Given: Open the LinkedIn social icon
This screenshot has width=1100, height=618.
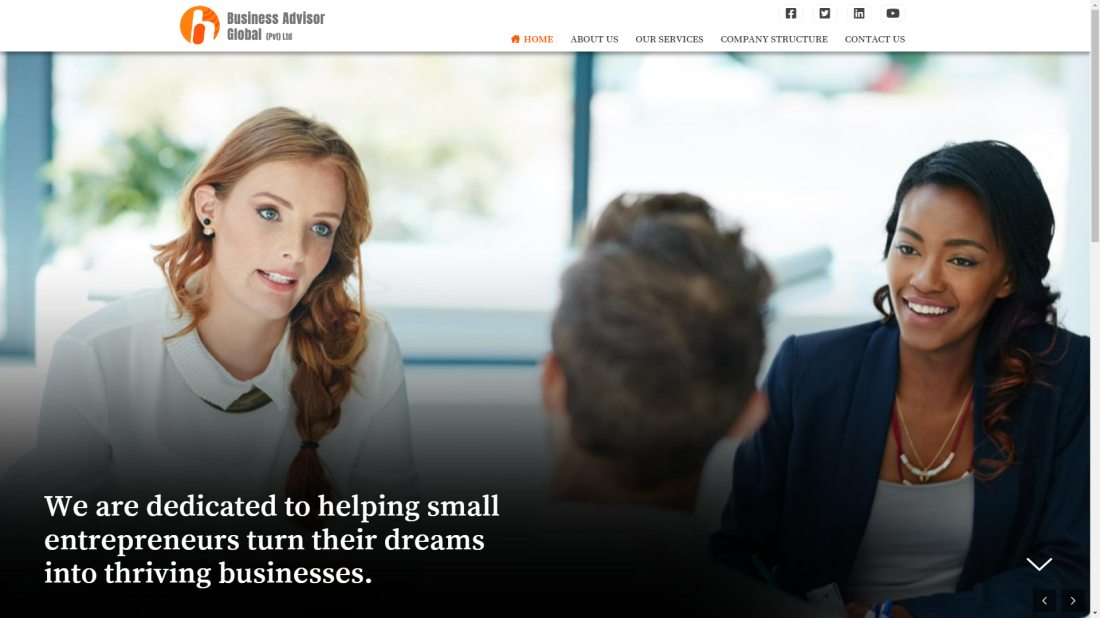Looking at the screenshot, I should [859, 13].
